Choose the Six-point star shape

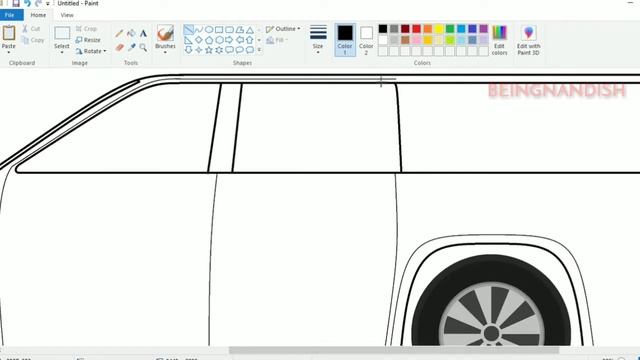tap(219, 50)
